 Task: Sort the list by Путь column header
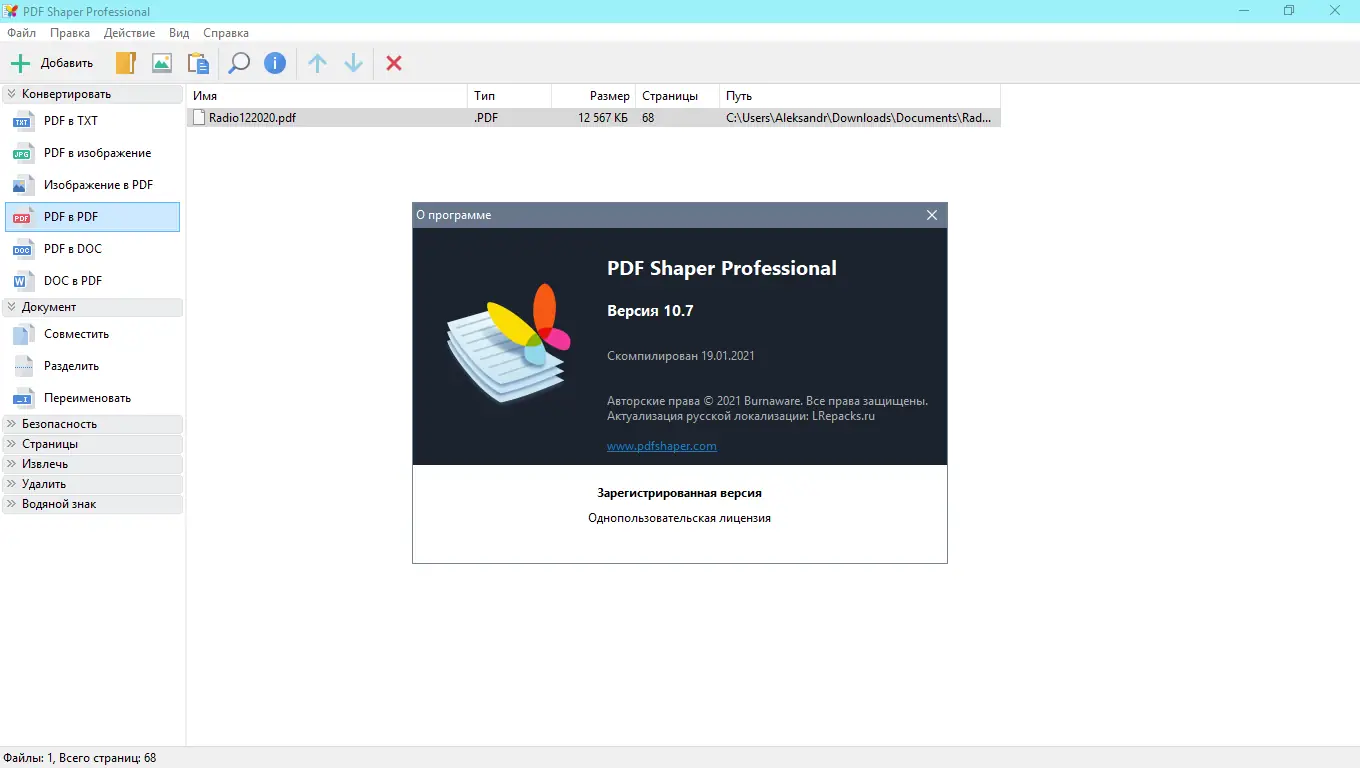(860, 96)
